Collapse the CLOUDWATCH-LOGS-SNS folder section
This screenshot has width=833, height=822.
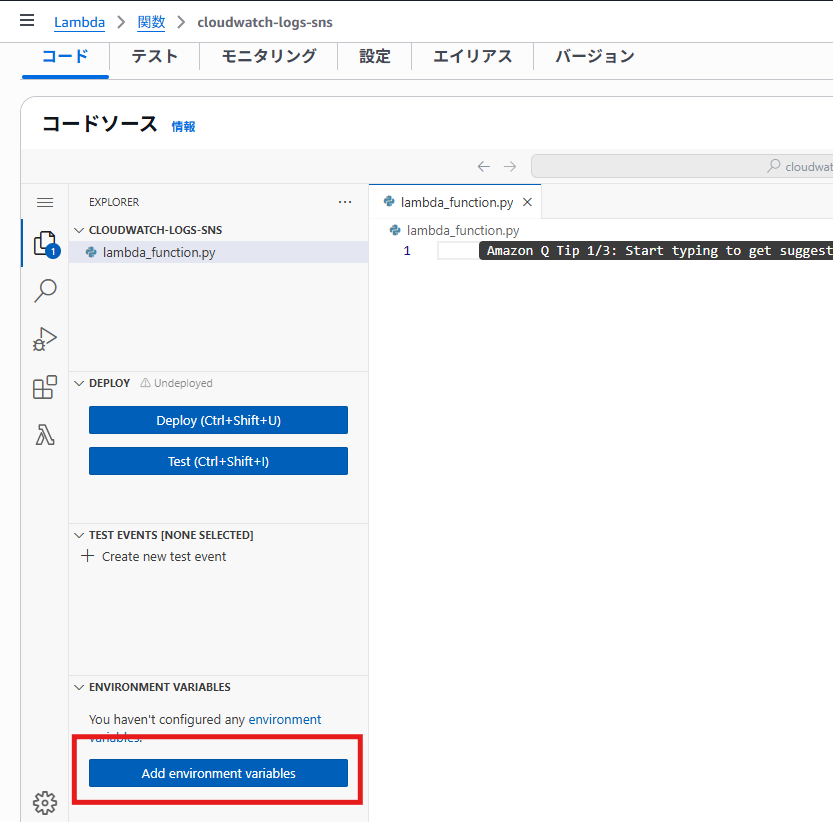80,230
